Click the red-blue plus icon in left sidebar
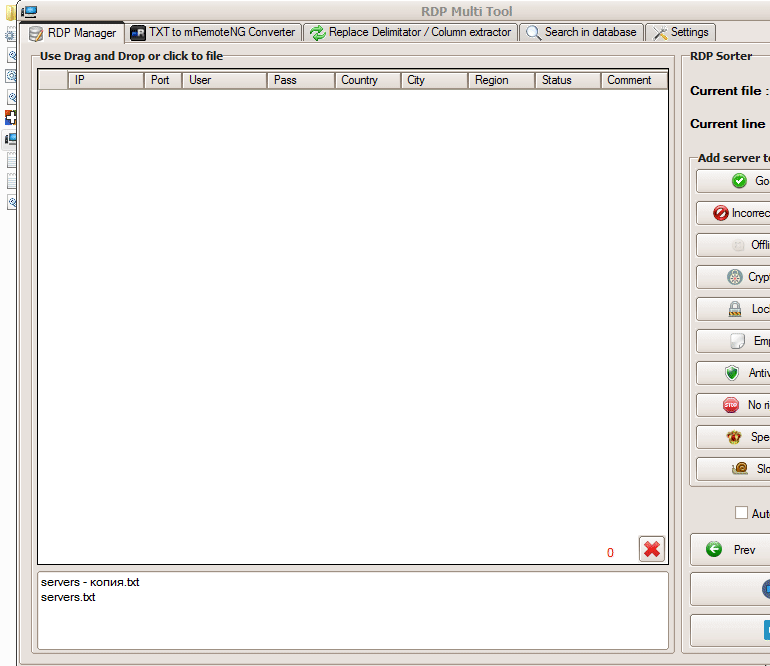This screenshot has width=770, height=666. coord(10,117)
